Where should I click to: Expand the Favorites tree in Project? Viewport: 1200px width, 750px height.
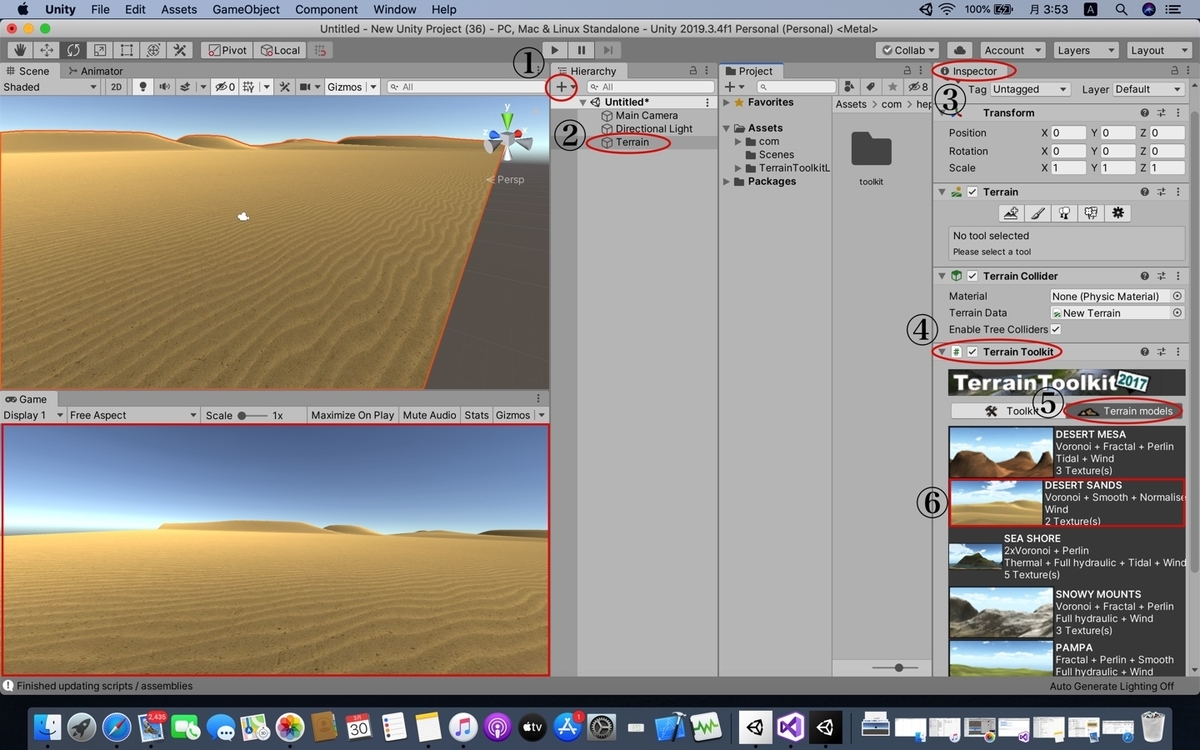727,102
